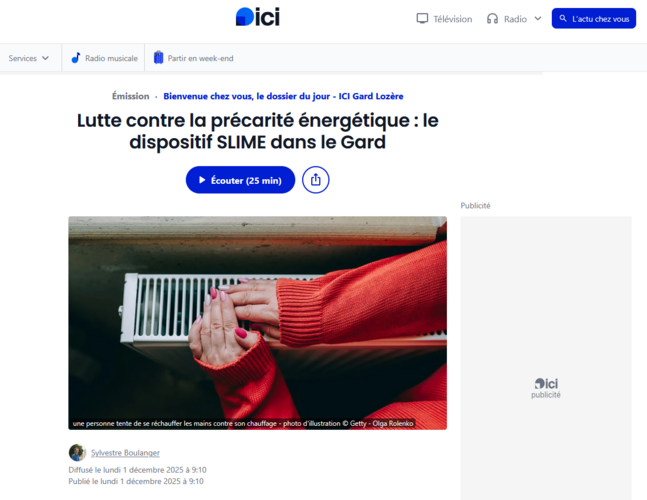
Task: Play the Écouter (25 min) audio
Action: pos(240,180)
